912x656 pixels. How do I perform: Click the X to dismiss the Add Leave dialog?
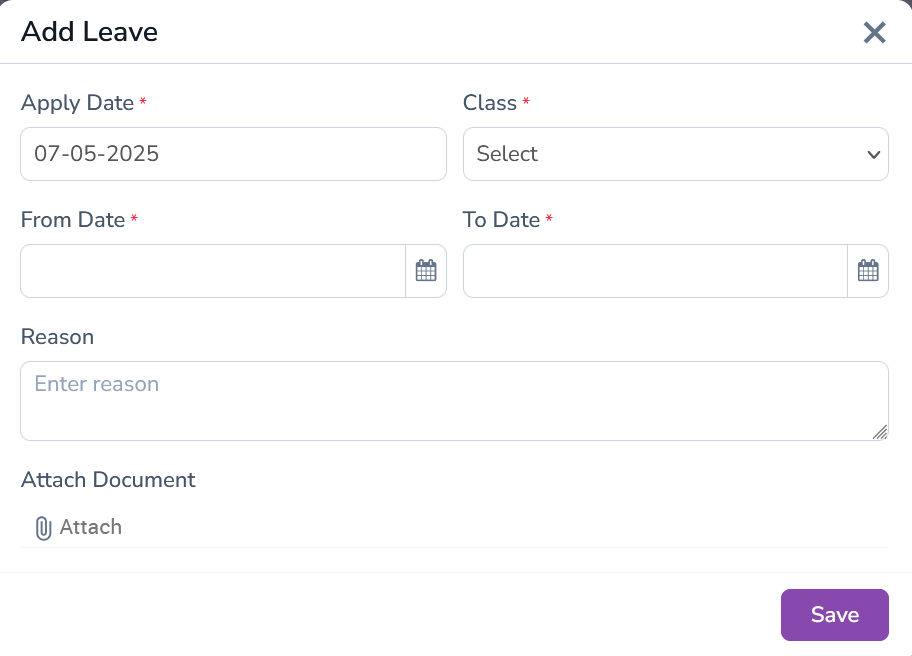point(874,32)
